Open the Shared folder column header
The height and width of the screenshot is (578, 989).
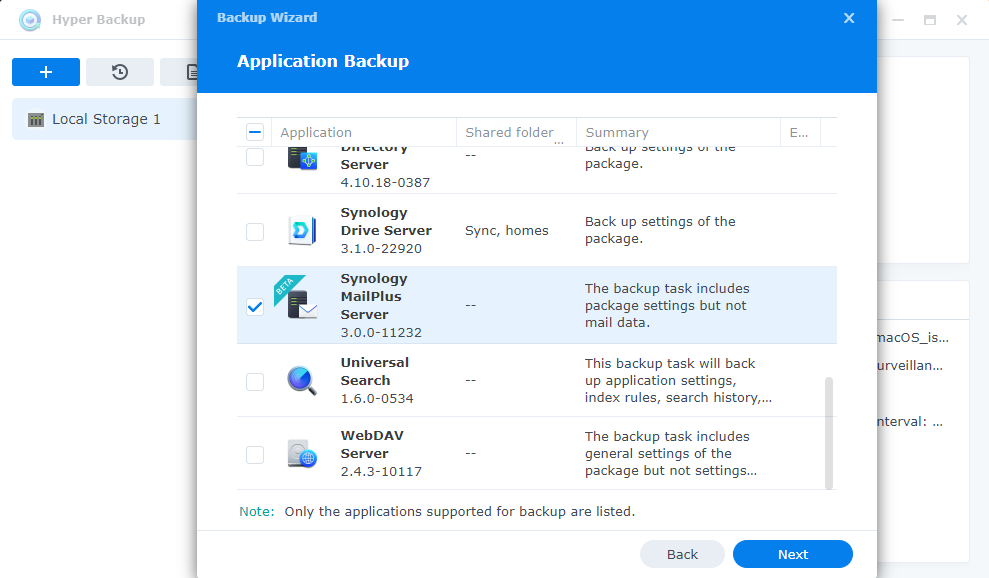509,132
